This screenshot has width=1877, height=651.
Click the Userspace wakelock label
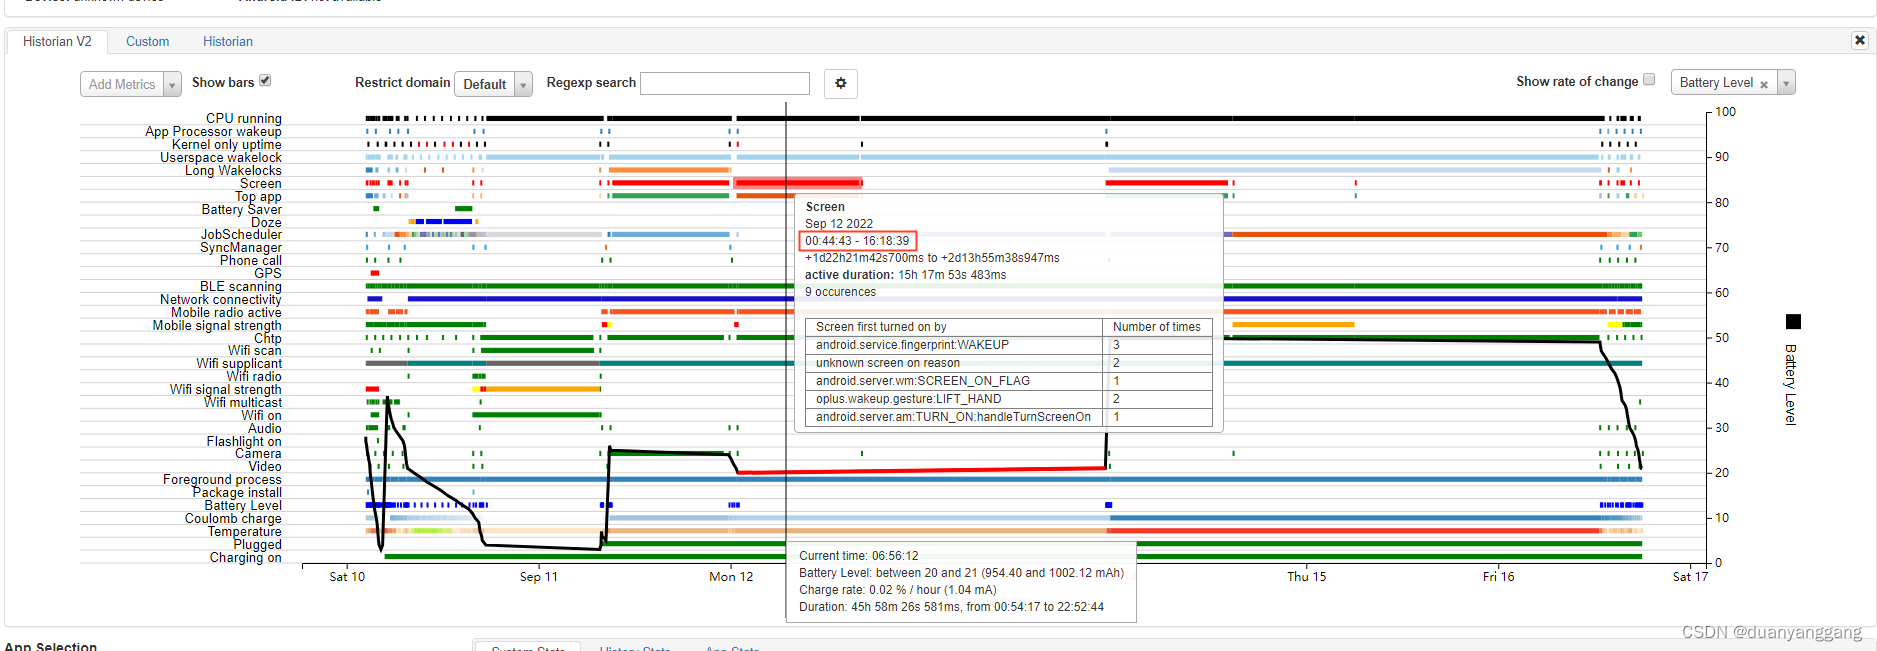(221, 157)
